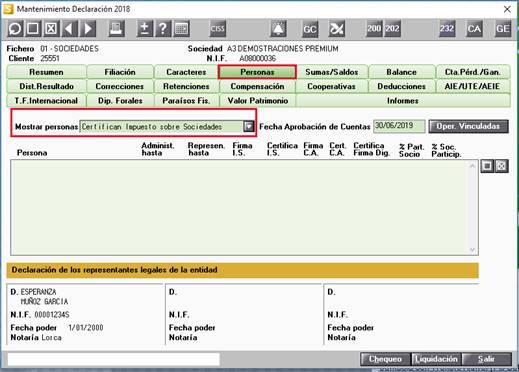
Task: Open the Informes tab
Action: point(403,101)
